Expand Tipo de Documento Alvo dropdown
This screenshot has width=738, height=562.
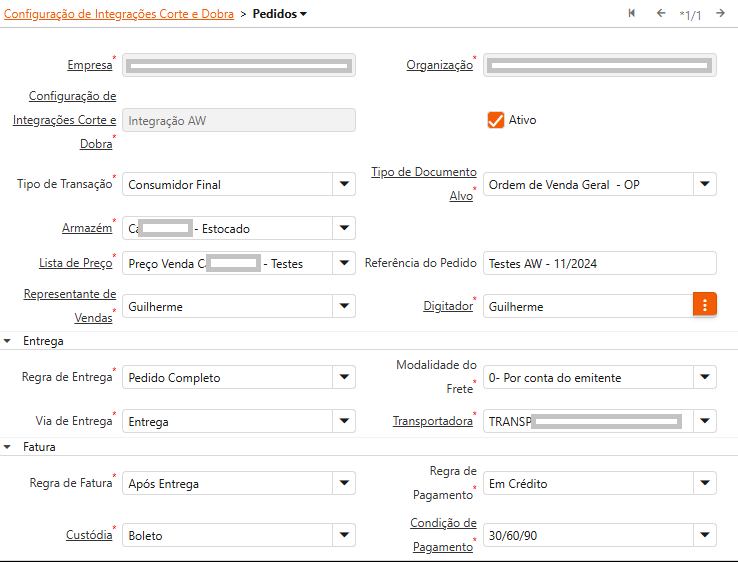click(705, 184)
